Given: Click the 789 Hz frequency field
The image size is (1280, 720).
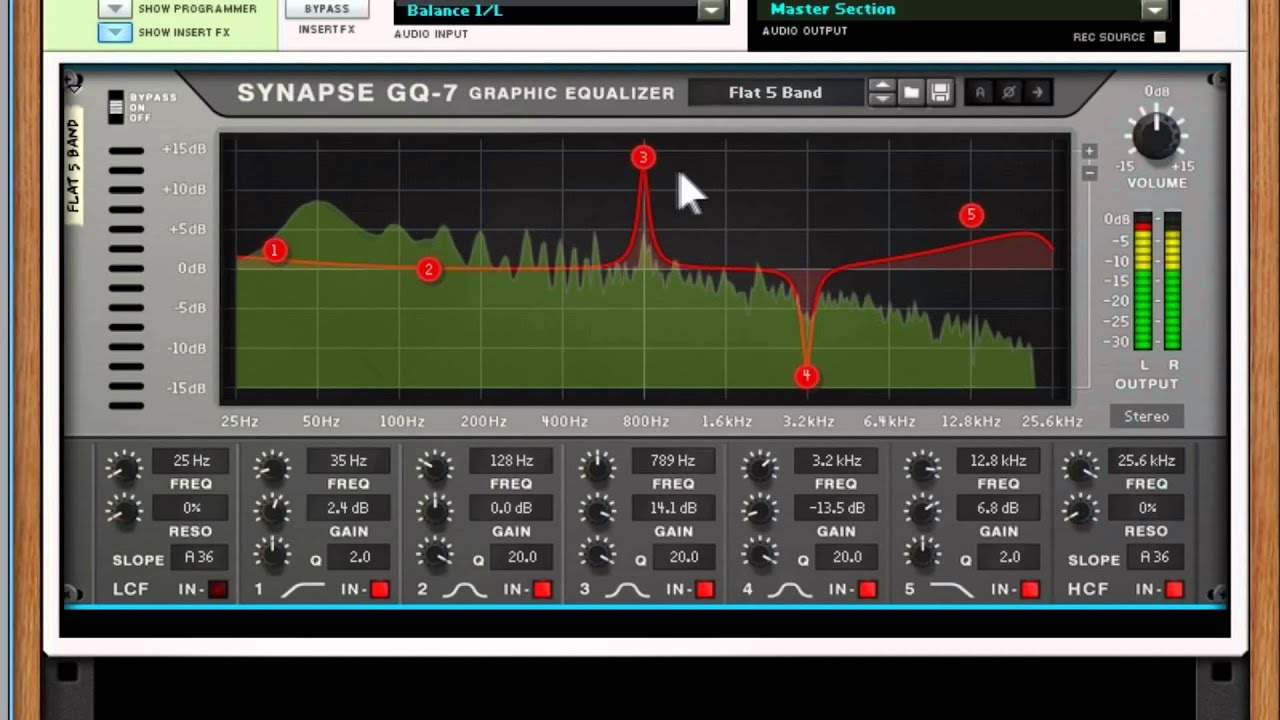Looking at the screenshot, I should coord(673,461).
